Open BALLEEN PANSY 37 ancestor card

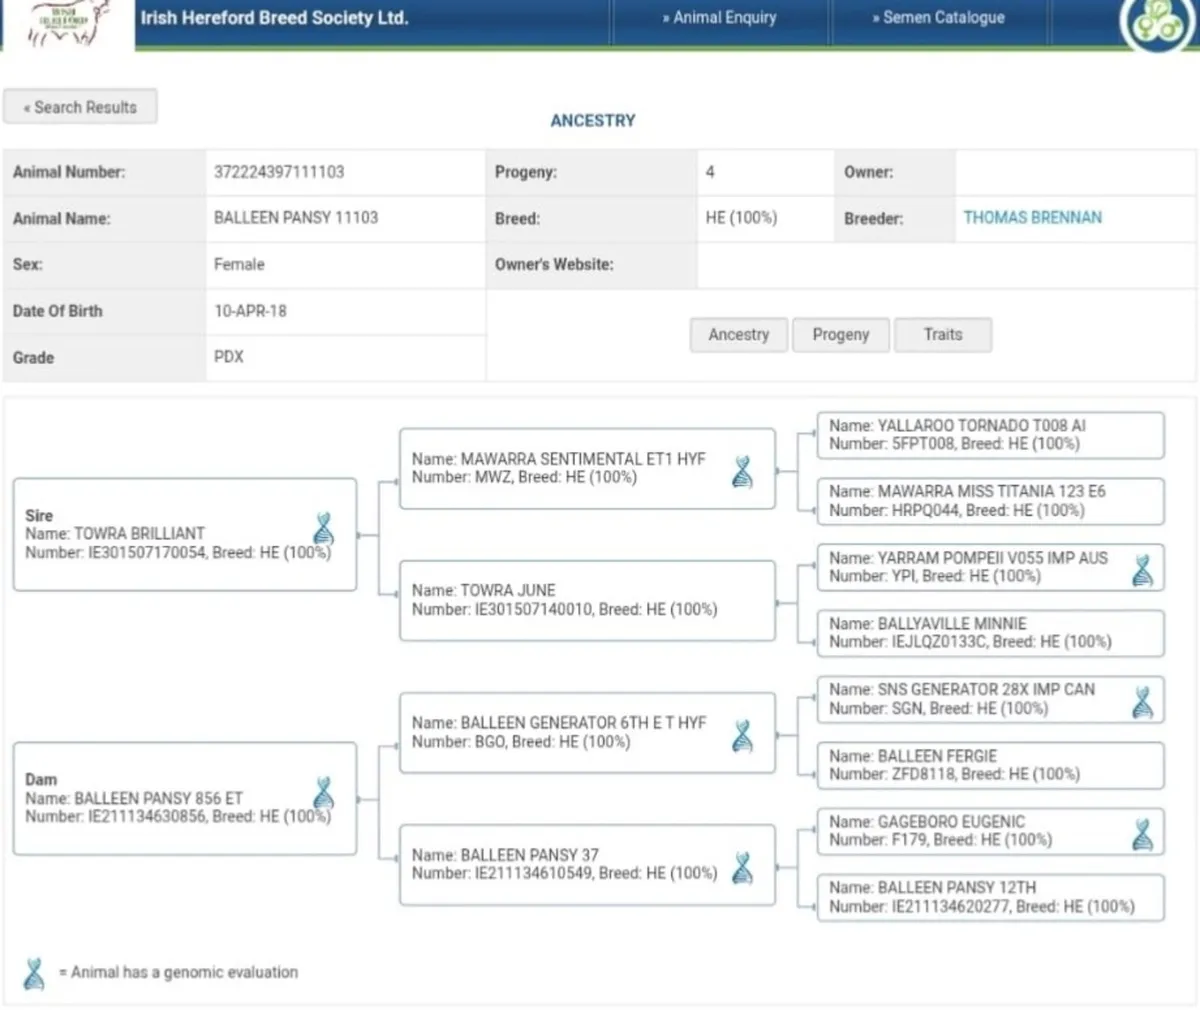pos(587,865)
